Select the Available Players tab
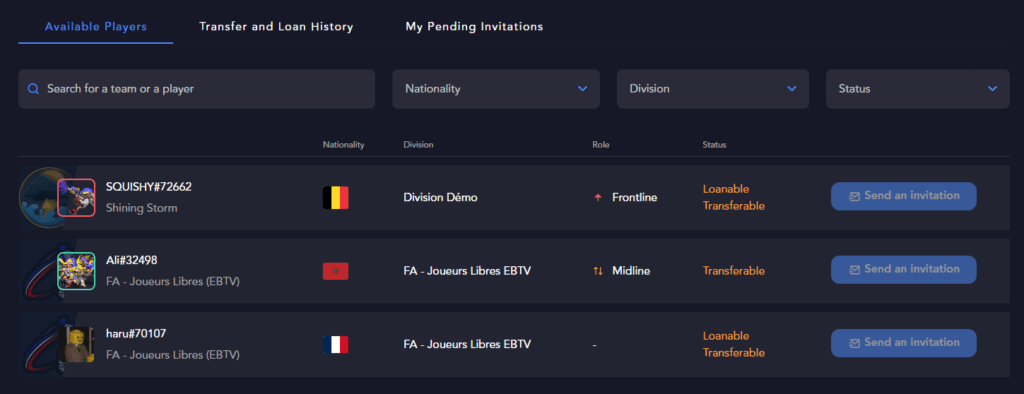1024x394 pixels. [x=96, y=27]
